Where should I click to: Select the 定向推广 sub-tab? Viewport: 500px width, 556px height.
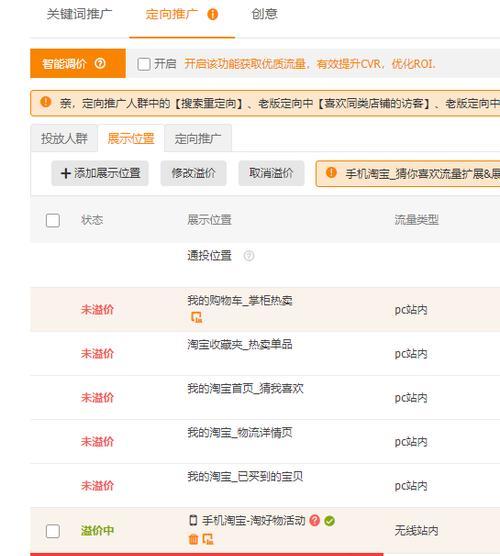point(198,139)
